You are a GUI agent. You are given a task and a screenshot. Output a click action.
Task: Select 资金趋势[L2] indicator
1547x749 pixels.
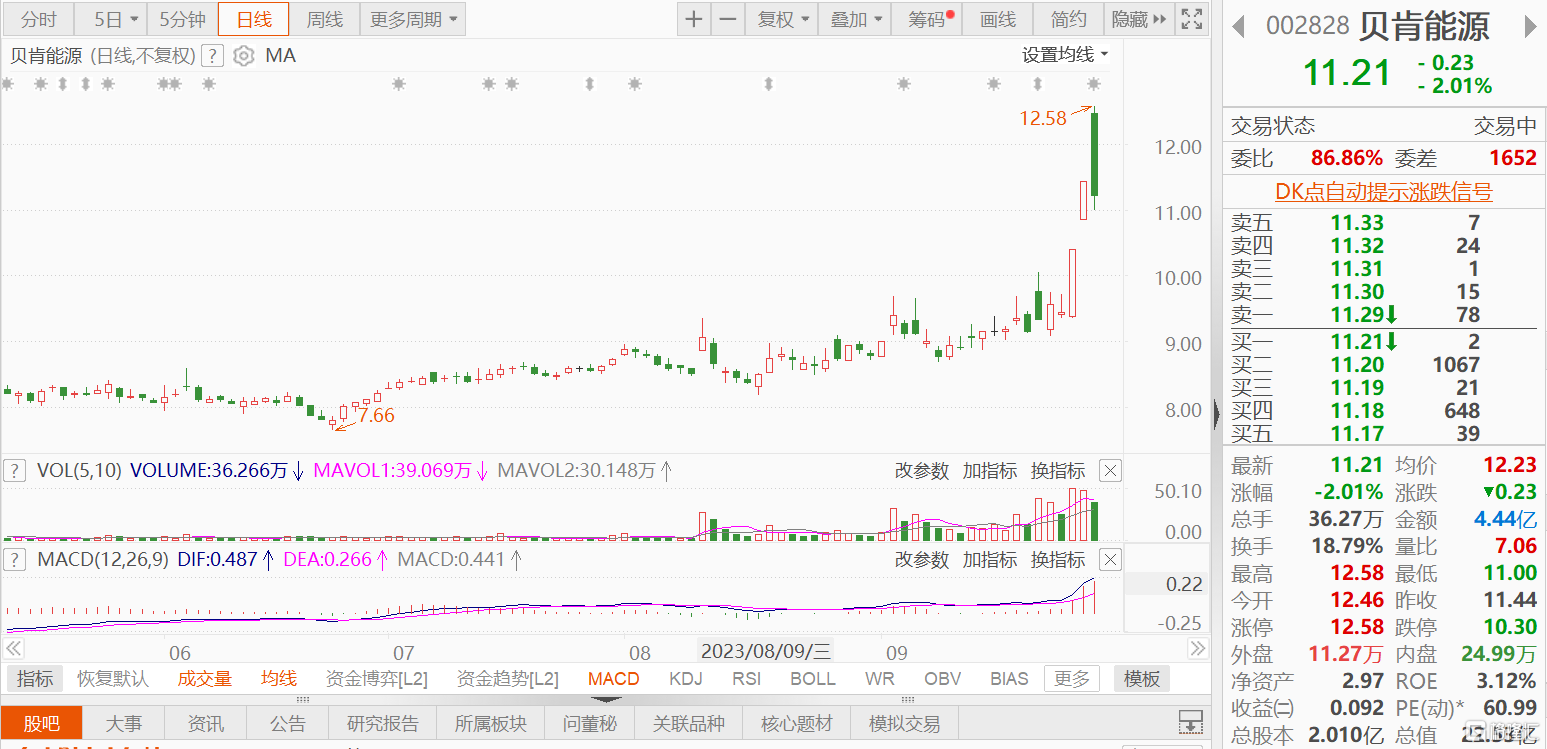click(x=508, y=679)
